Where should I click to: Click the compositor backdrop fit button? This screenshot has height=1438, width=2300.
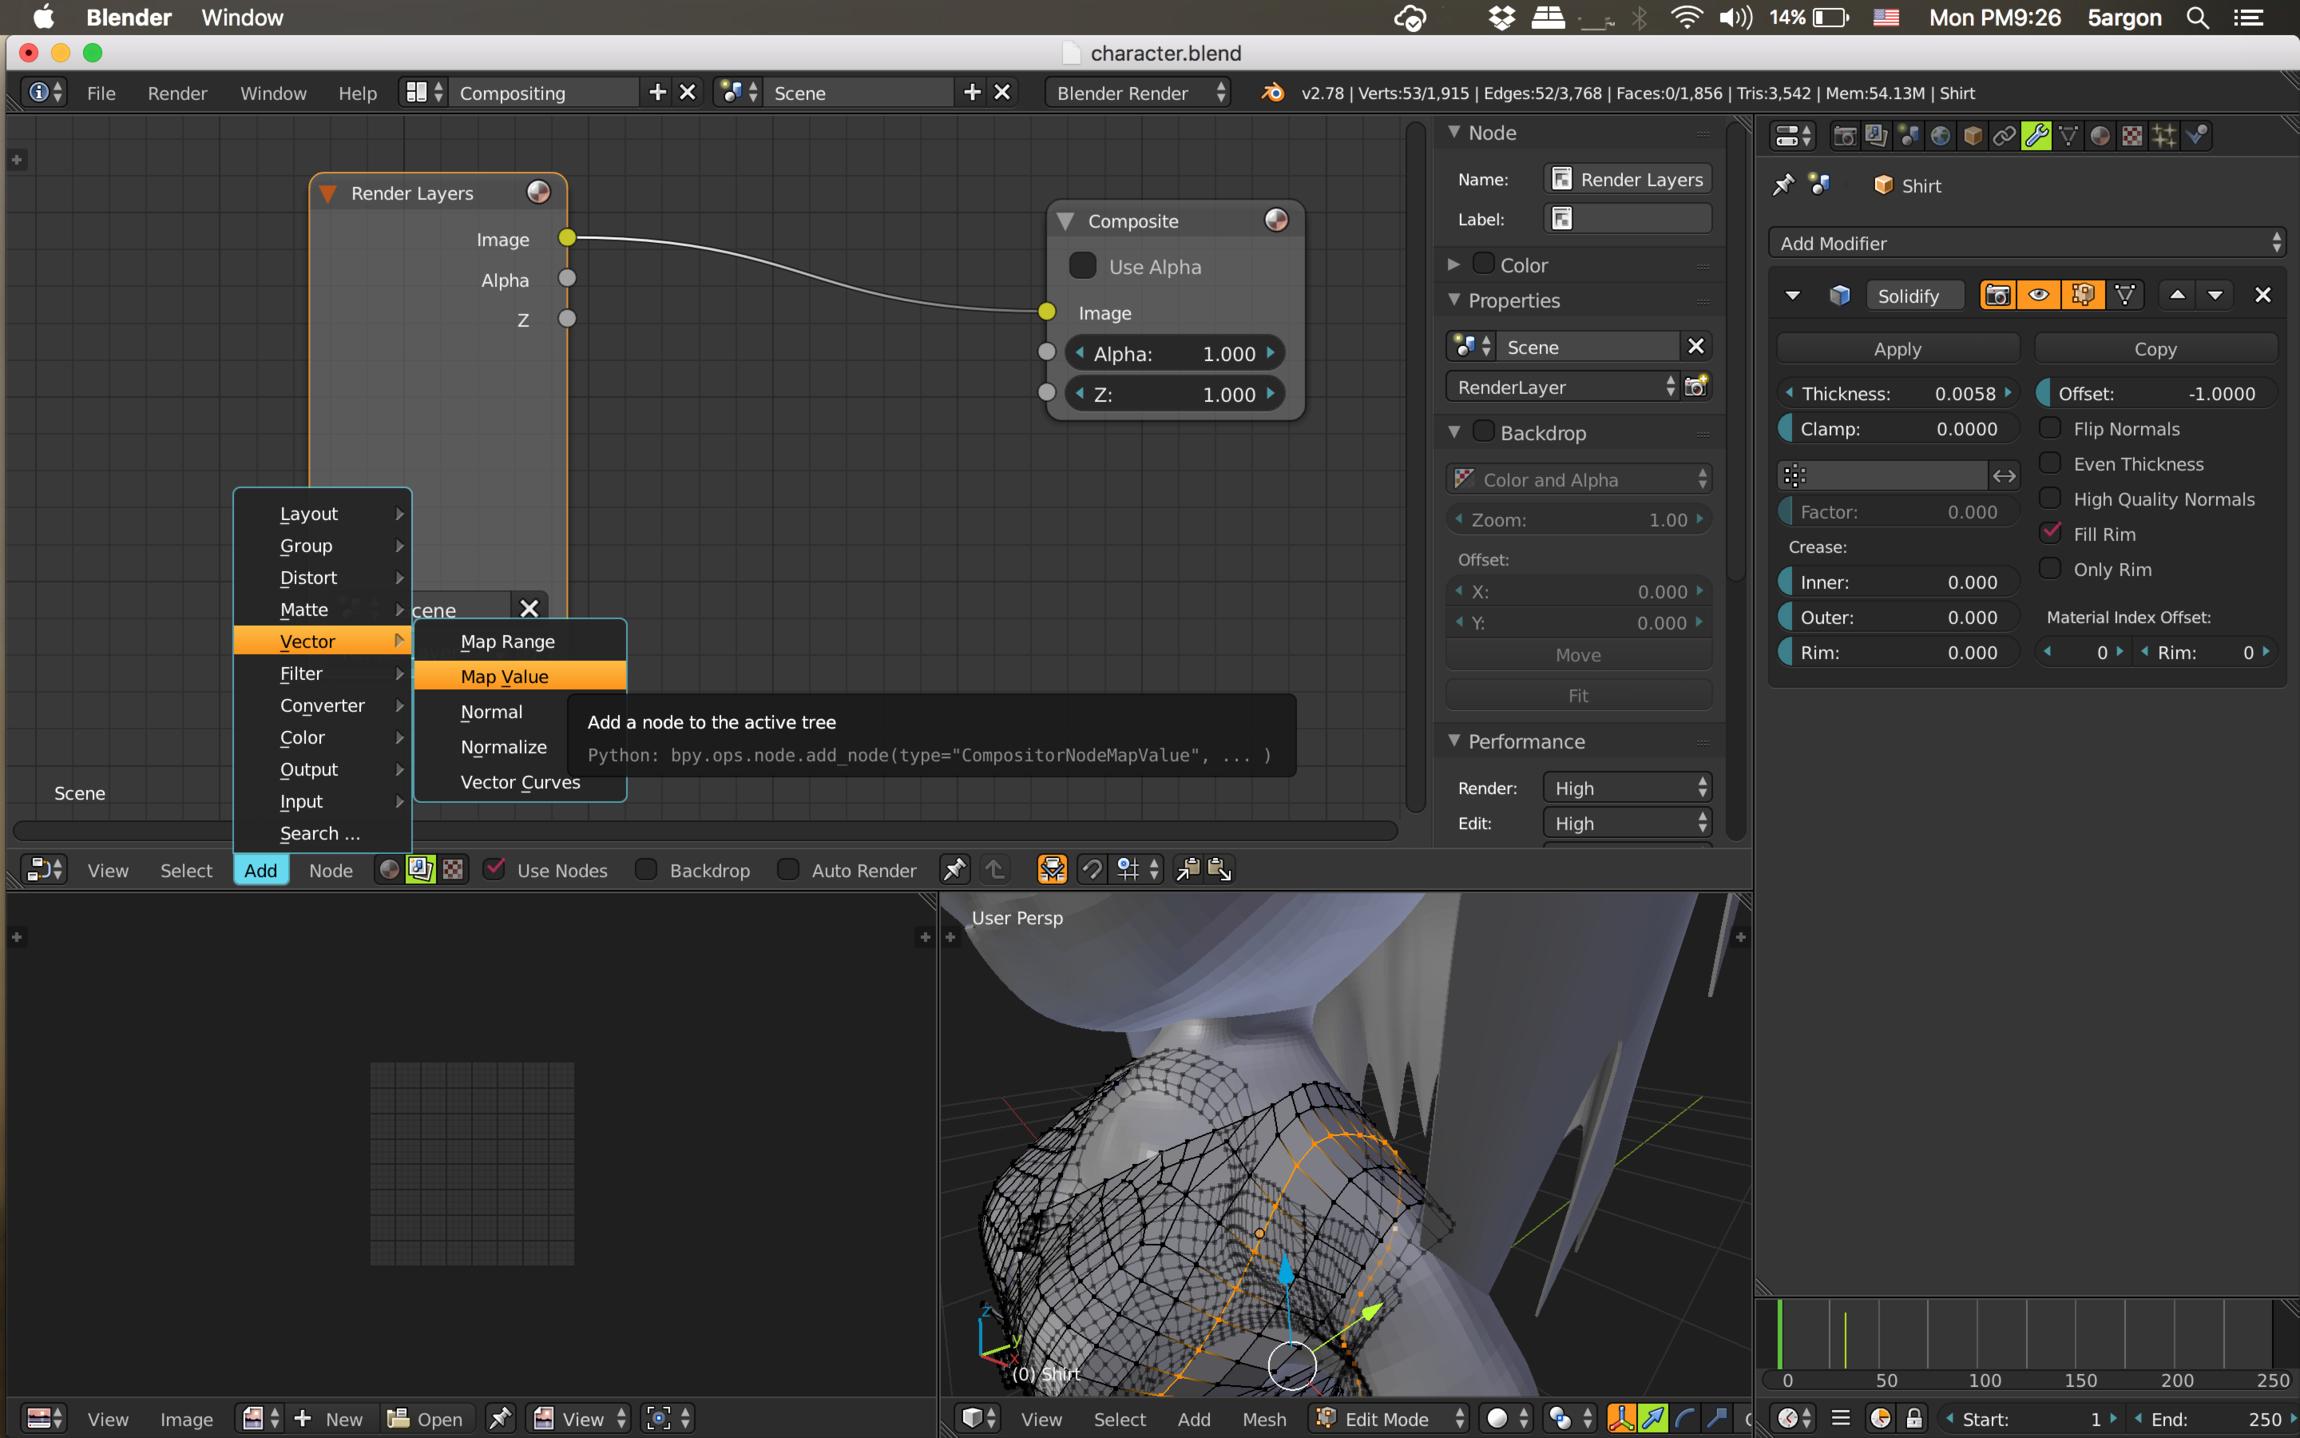point(1576,694)
